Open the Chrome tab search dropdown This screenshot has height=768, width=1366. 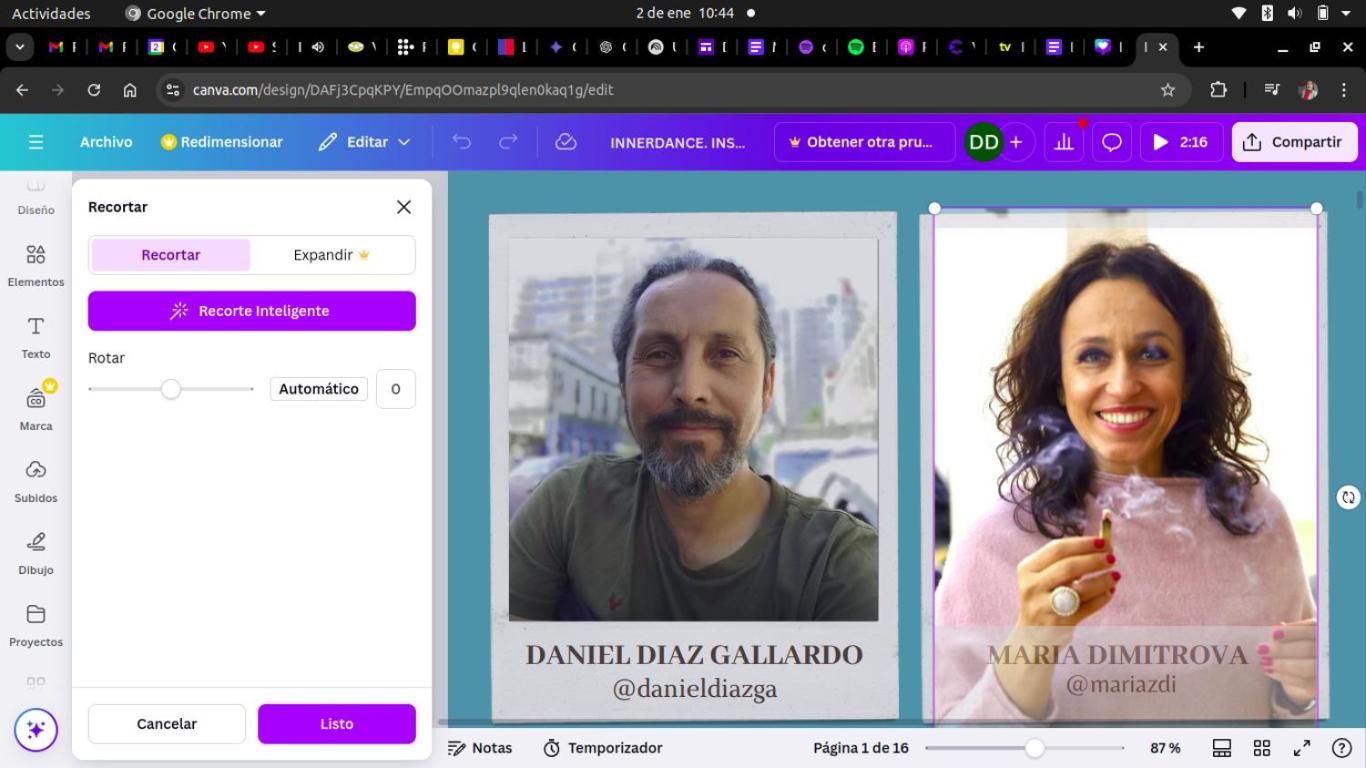tap(20, 47)
